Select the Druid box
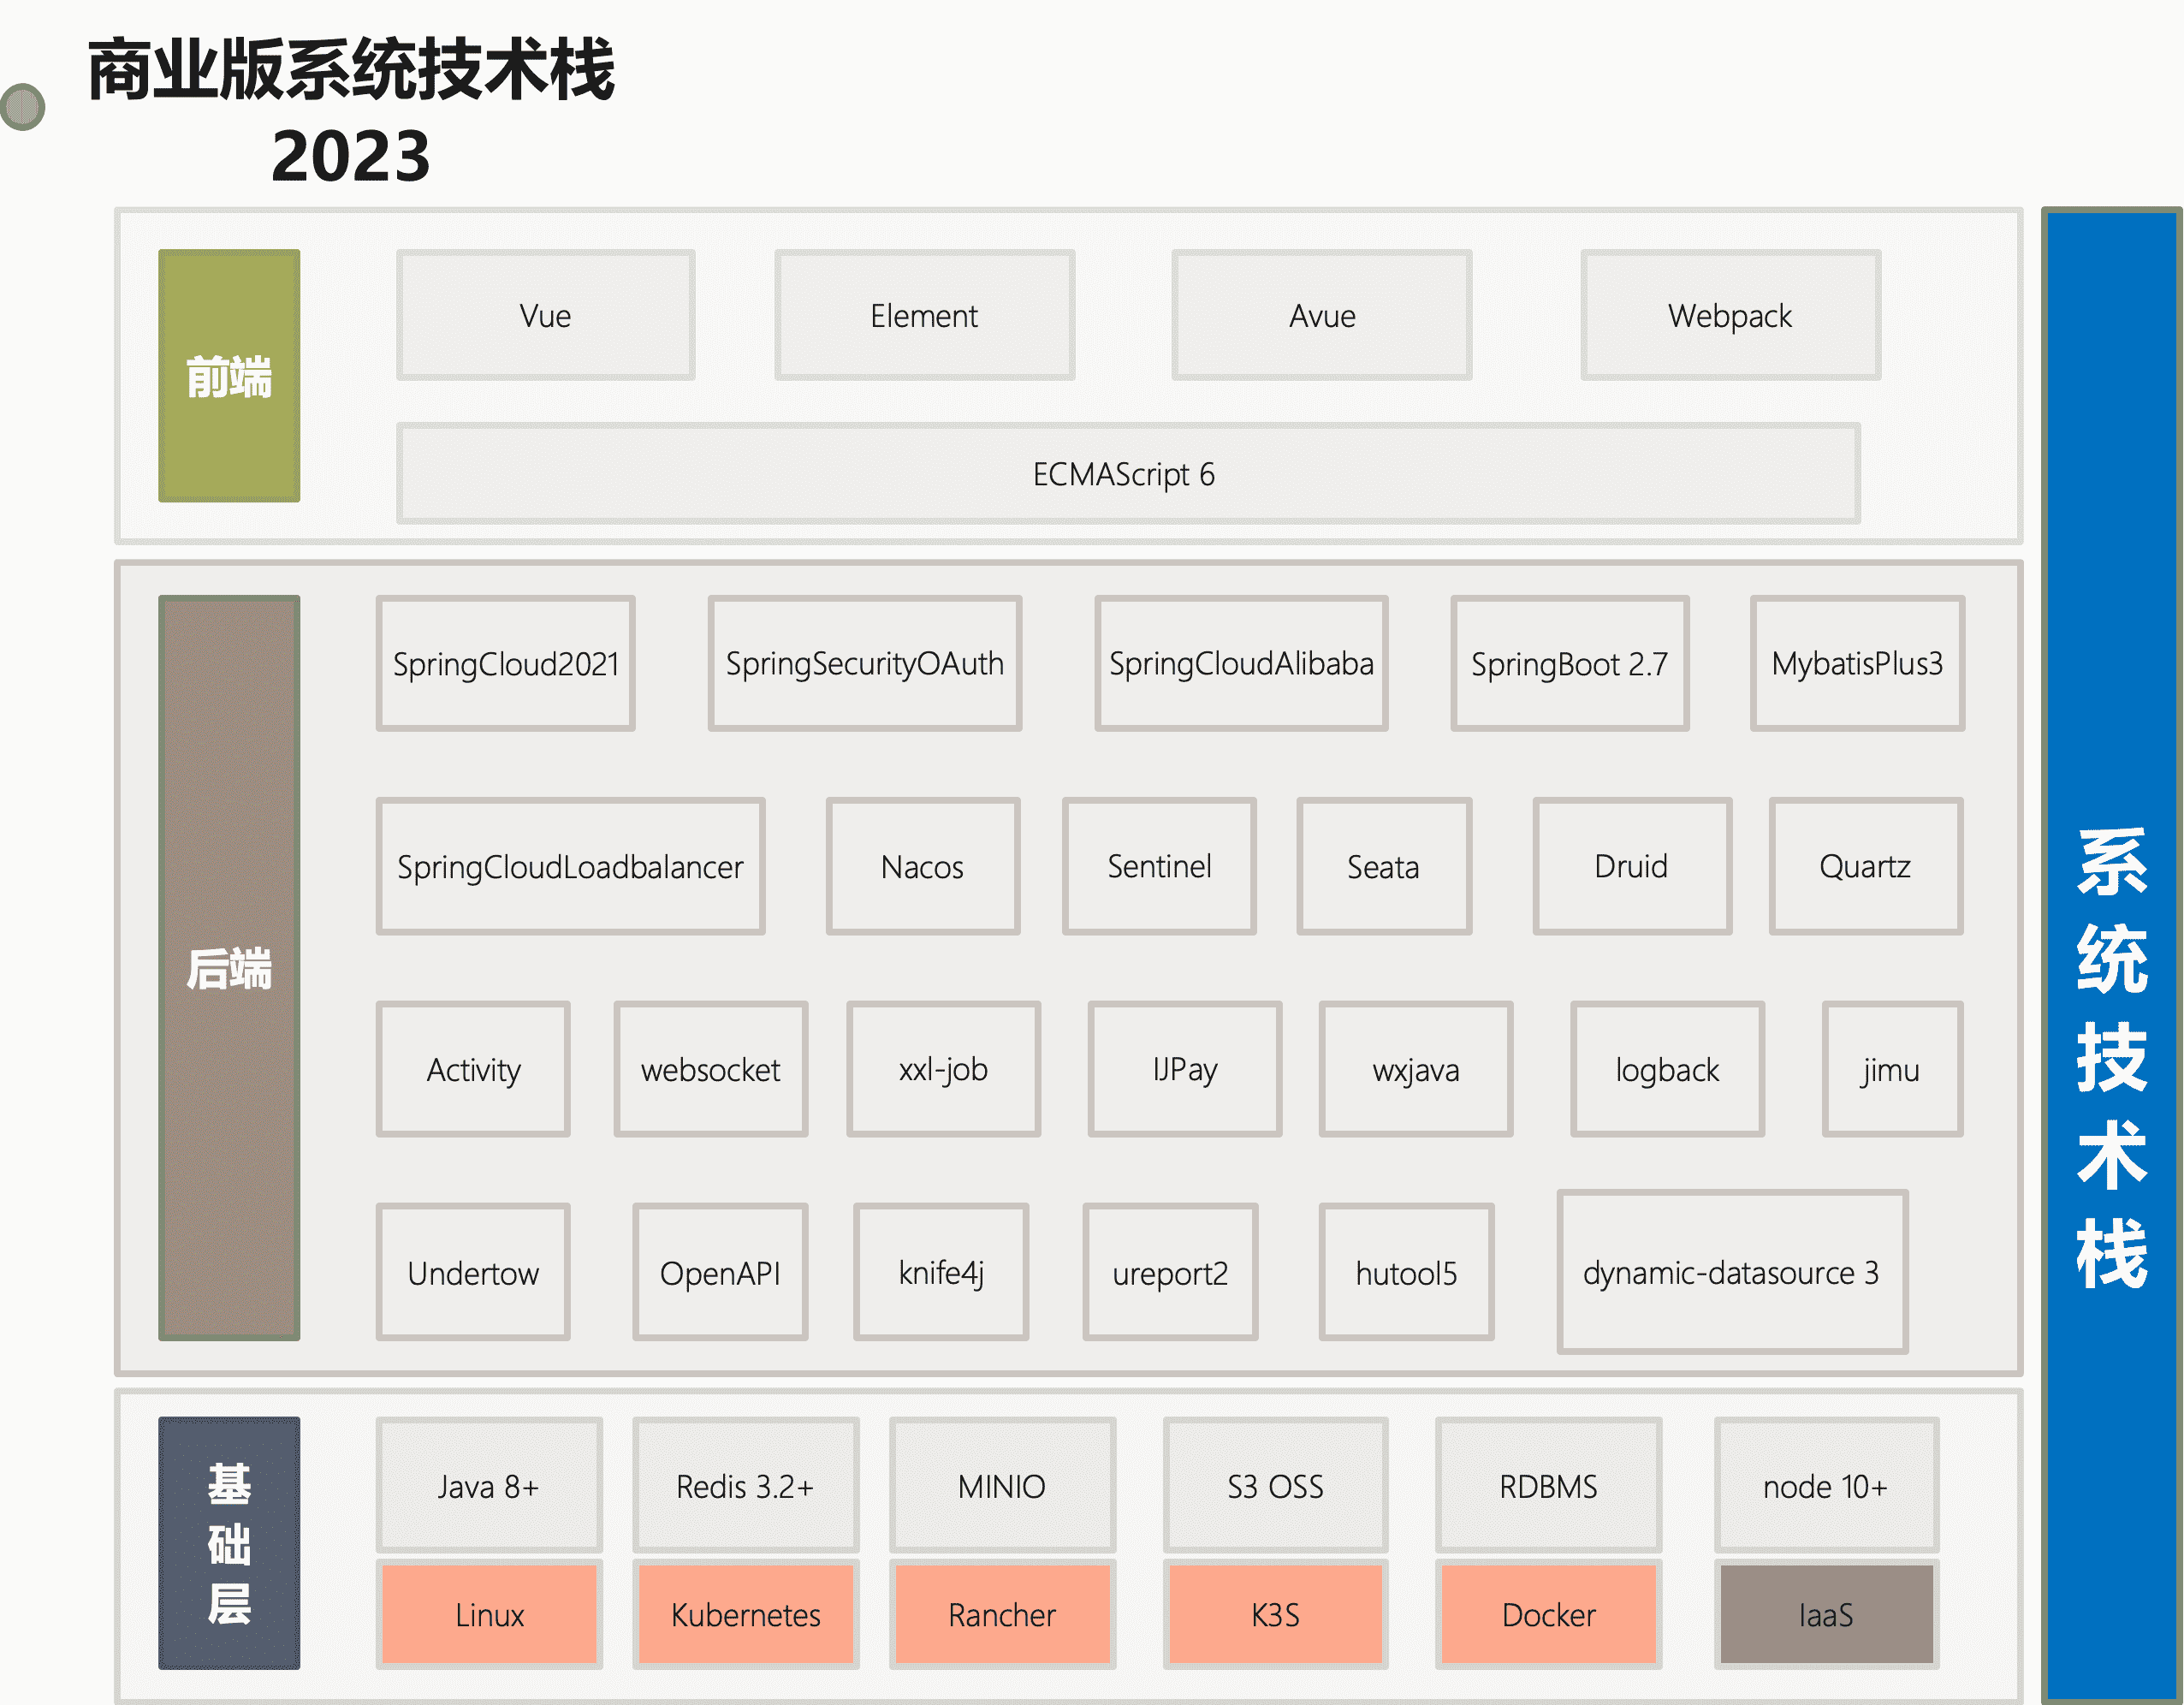 click(x=1632, y=866)
